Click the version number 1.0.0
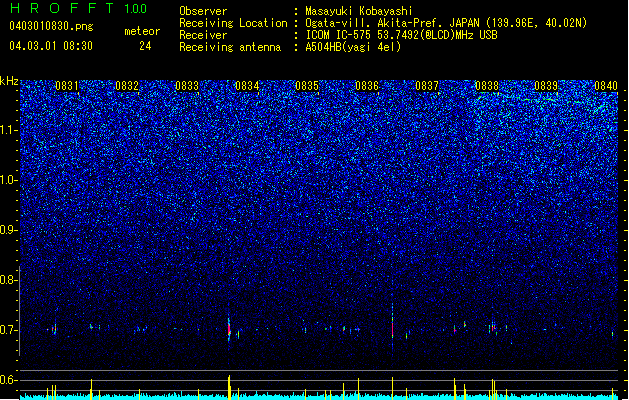This screenshot has height=400, width=629. point(135,8)
